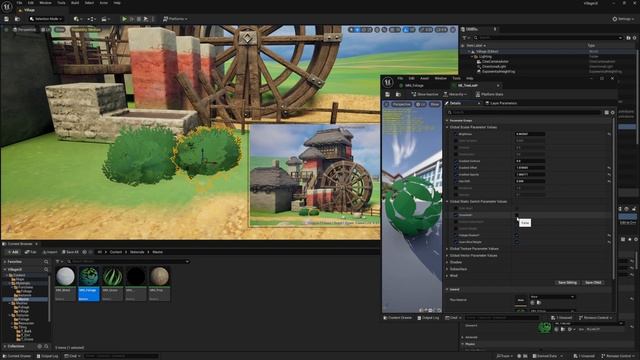Screen dimensions: 640x360
Task: Expand Global Texture Parameter Values section
Action: (x=447, y=249)
